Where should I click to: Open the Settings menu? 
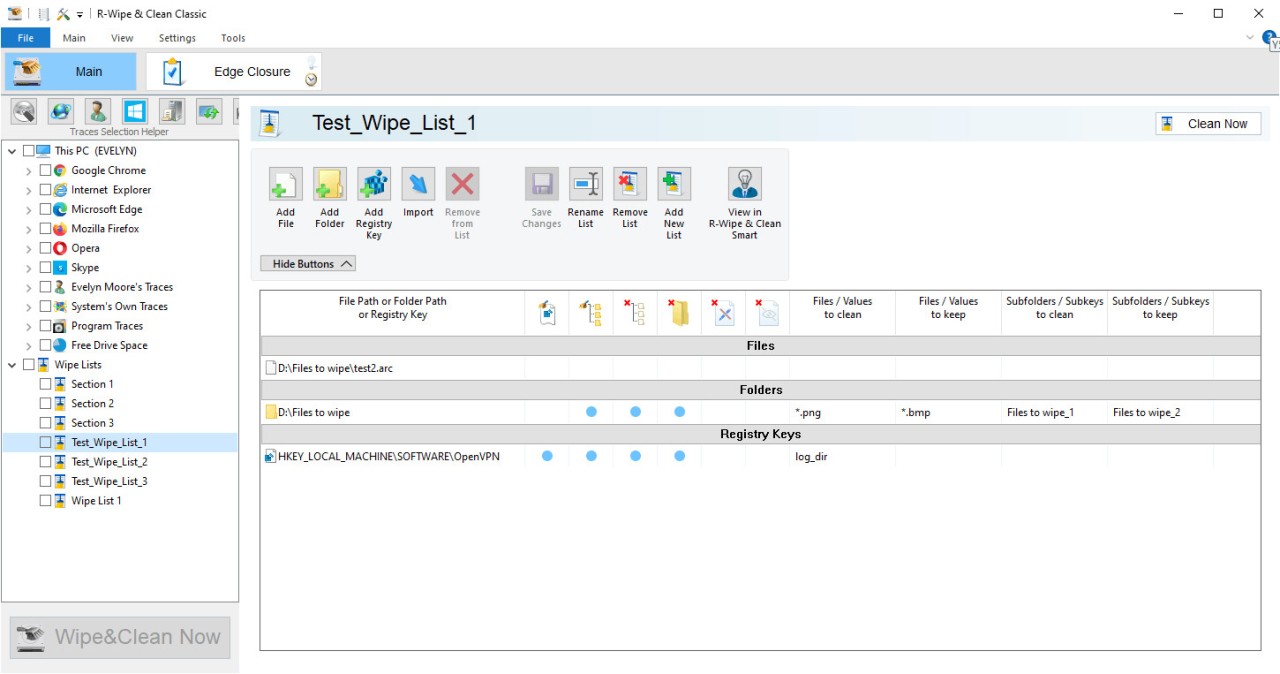[x=177, y=38]
